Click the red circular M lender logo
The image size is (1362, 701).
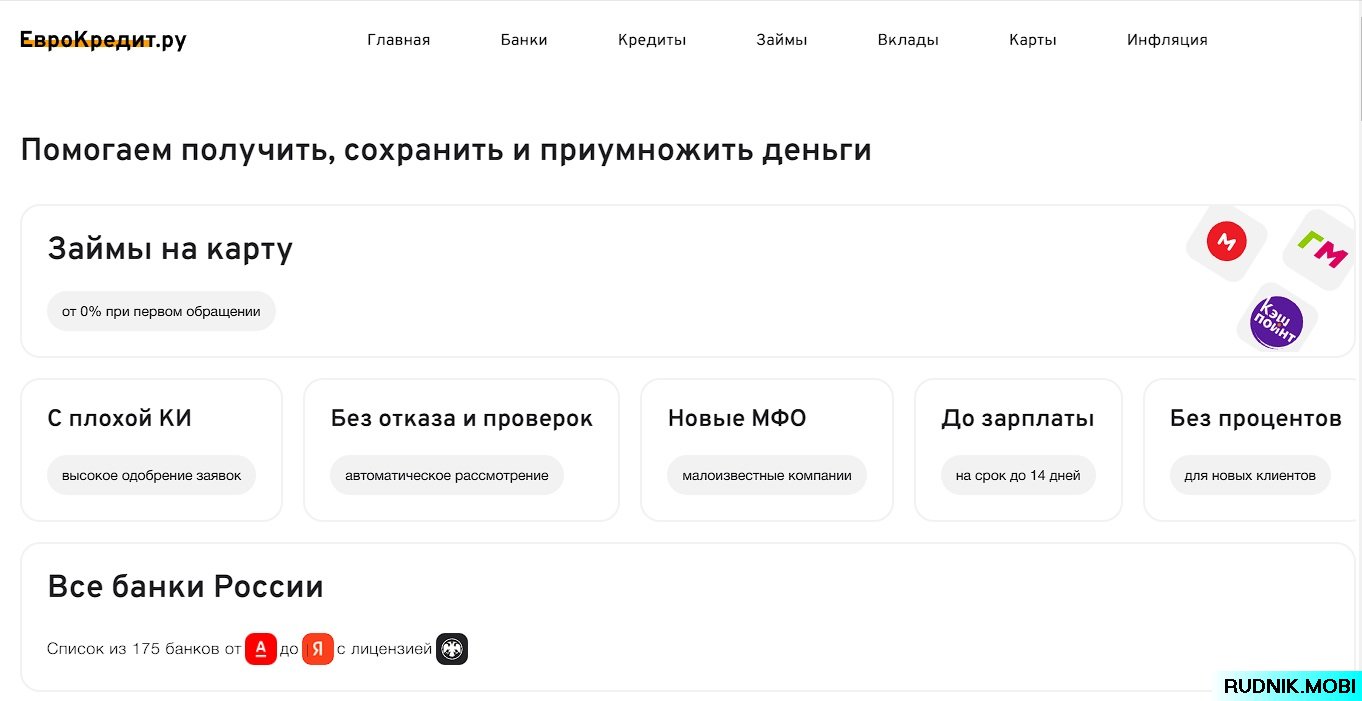1226,241
